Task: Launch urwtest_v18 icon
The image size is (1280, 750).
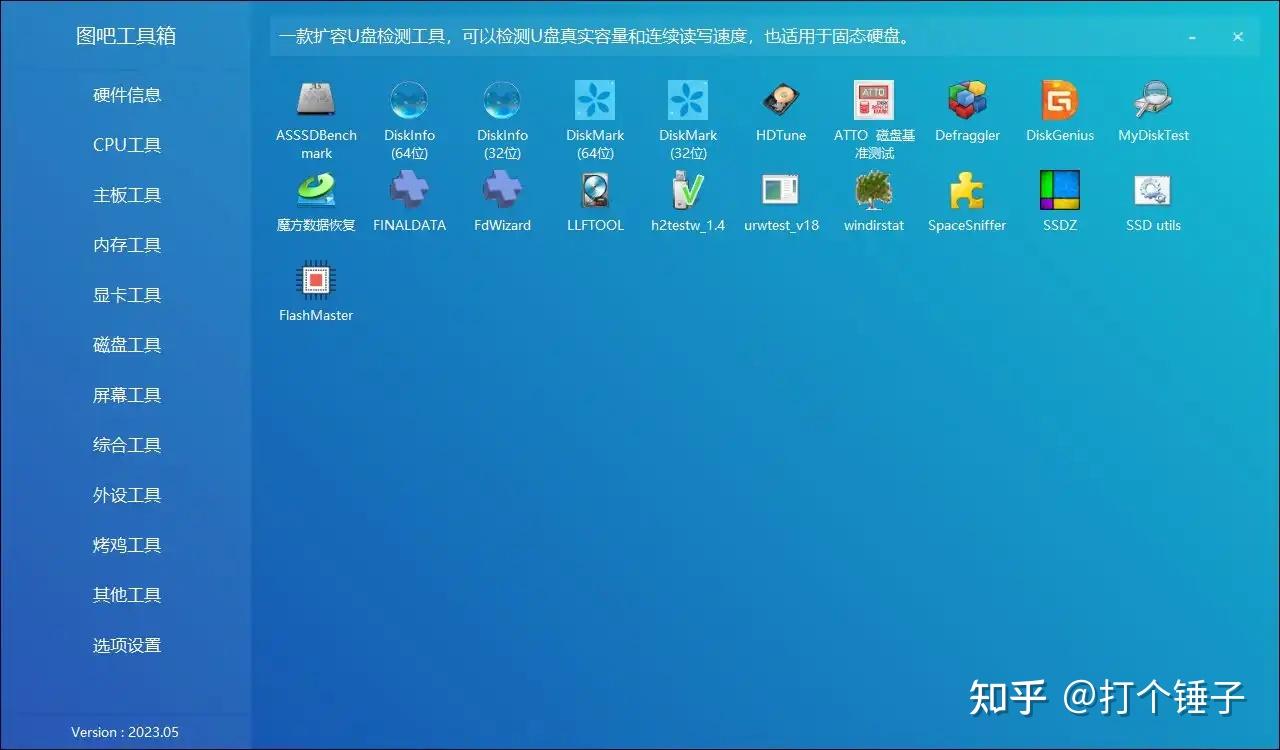Action: (x=781, y=190)
